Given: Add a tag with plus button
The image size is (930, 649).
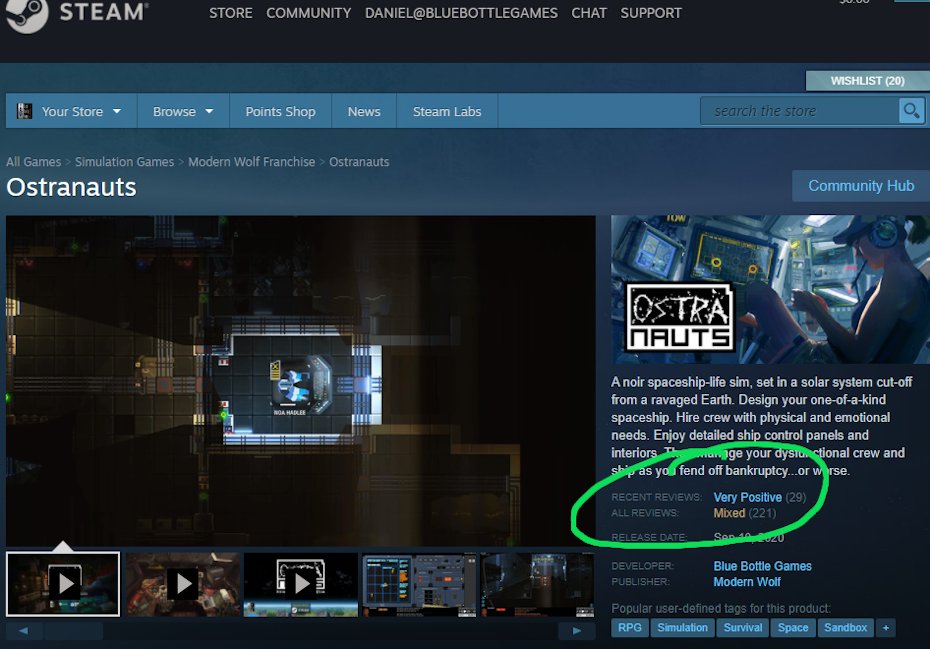Looking at the screenshot, I should (886, 628).
